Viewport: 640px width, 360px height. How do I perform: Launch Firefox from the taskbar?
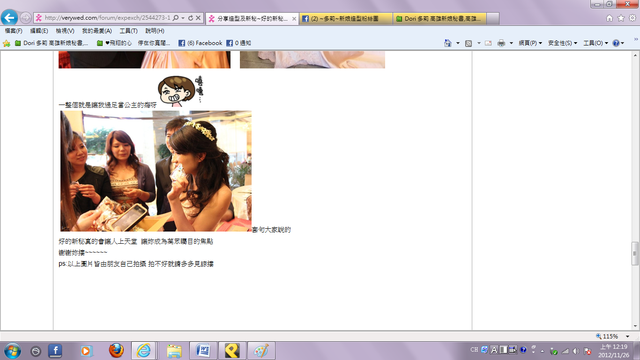click(116, 351)
